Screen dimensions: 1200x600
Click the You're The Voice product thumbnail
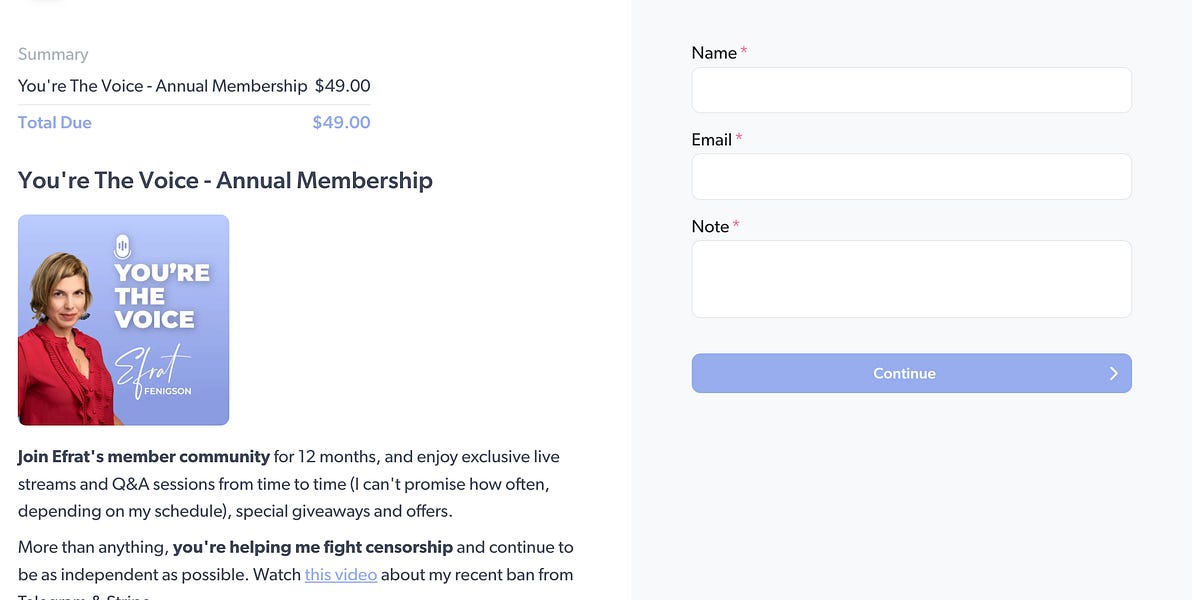pyautogui.click(x=123, y=320)
